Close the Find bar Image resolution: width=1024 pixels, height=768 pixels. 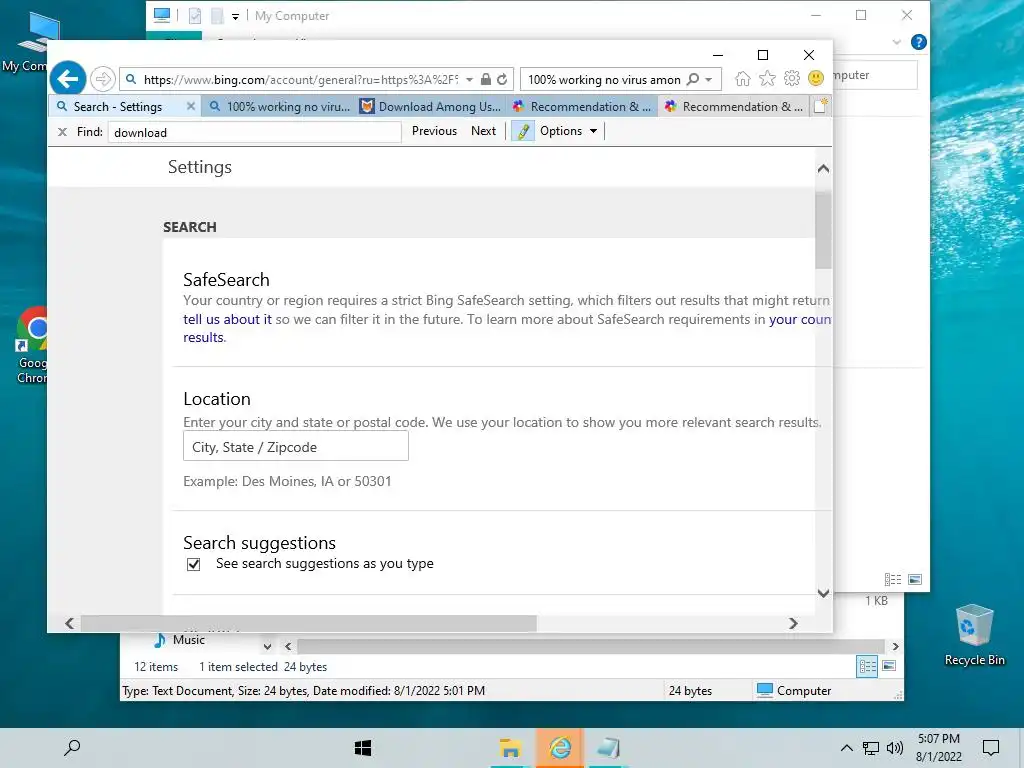point(62,132)
